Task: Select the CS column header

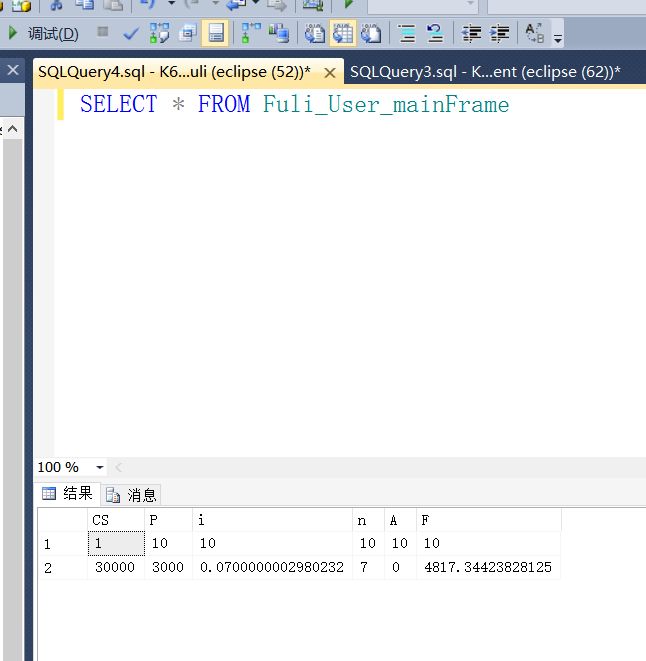Action: click(x=116, y=520)
